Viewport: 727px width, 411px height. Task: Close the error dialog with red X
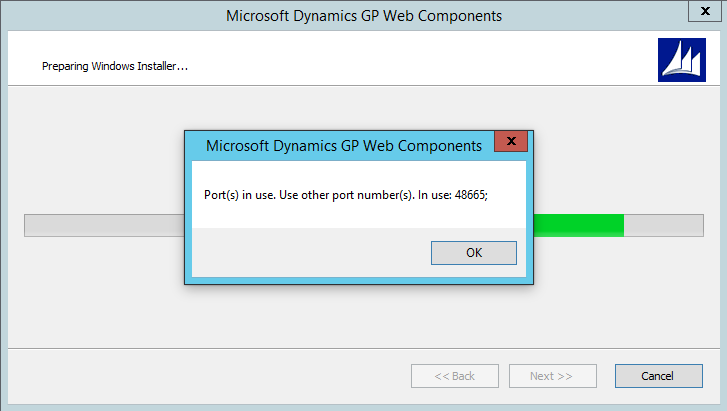[510, 142]
